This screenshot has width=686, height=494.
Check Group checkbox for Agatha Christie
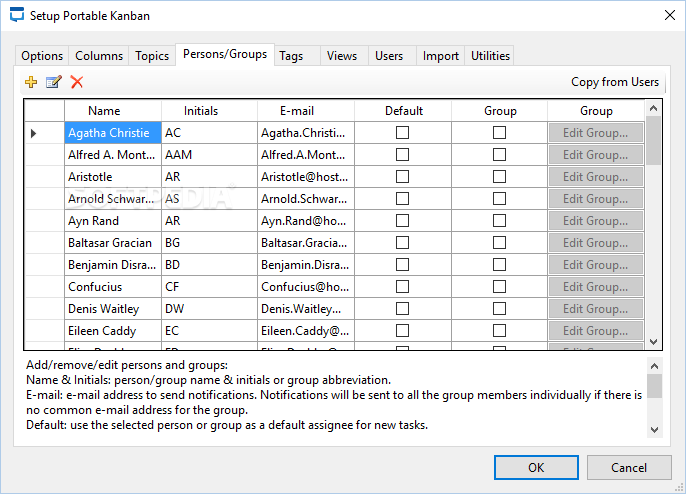(499, 133)
